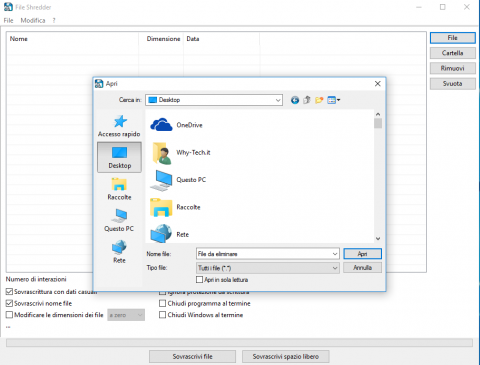Click Annulla to cancel the dialog

(362, 268)
